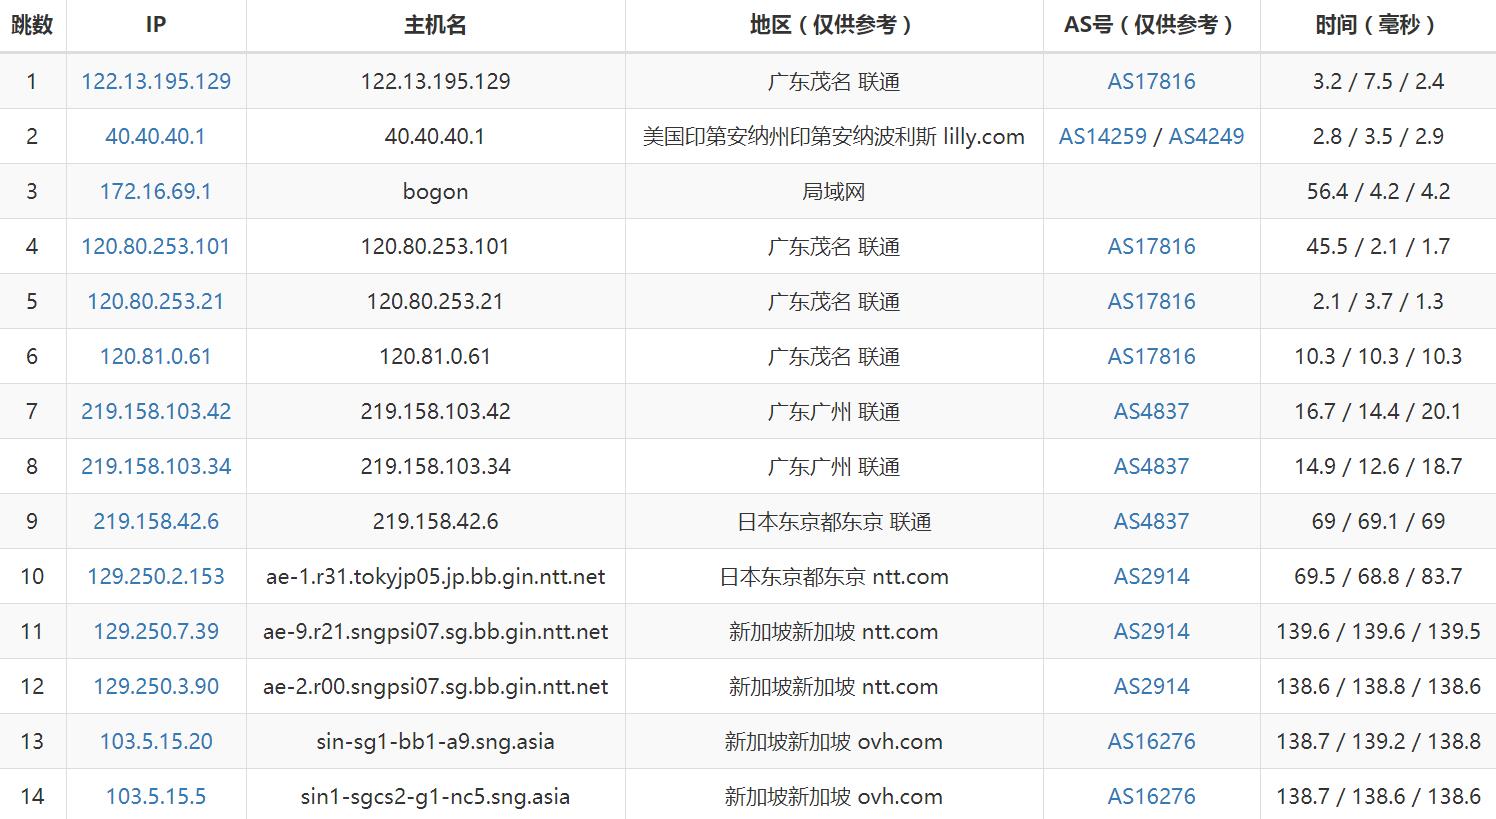Click time cell 138.6 / 138.8 / 138.6
The width and height of the screenshot is (1496, 819).
pyautogui.click(x=1378, y=686)
